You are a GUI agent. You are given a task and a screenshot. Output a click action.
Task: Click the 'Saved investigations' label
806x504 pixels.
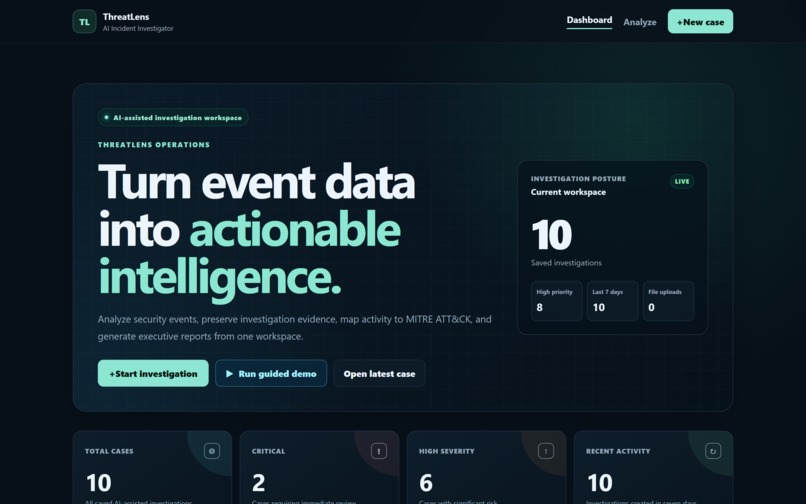pos(566,263)
